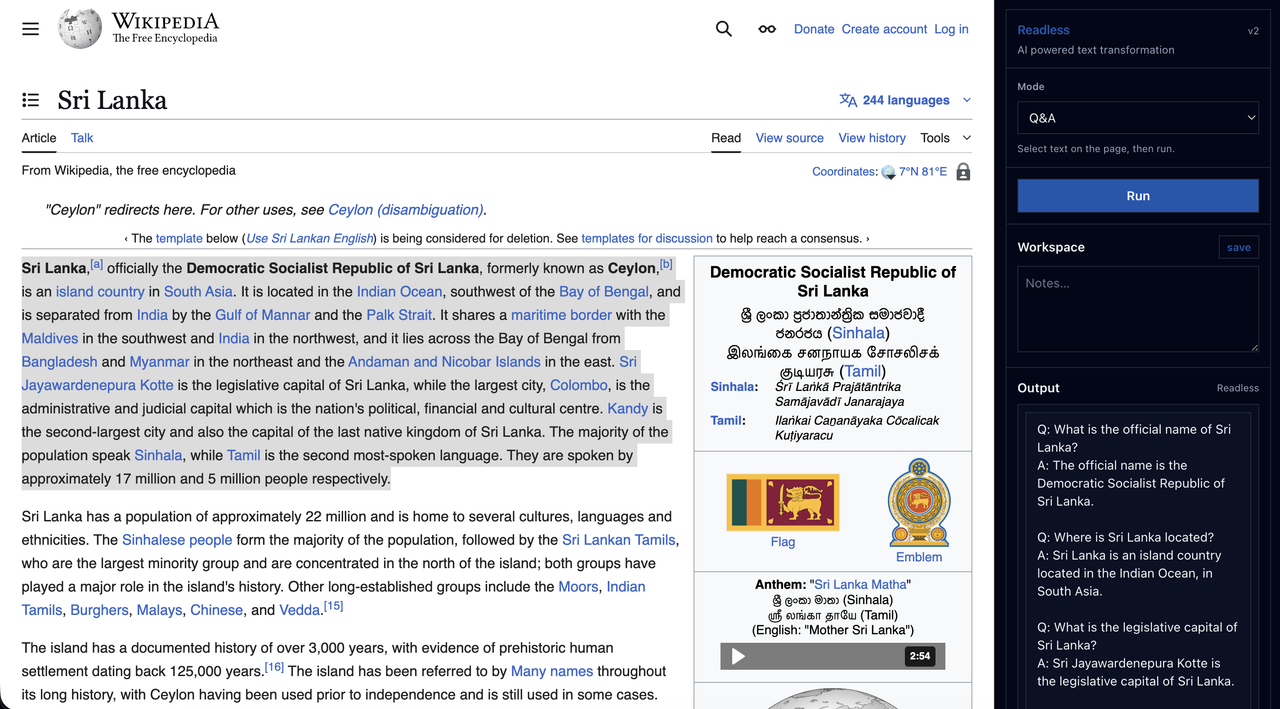Open the Sri Lanka Matha anthem link
1280x709 pixels.
[x=860, y=584]
